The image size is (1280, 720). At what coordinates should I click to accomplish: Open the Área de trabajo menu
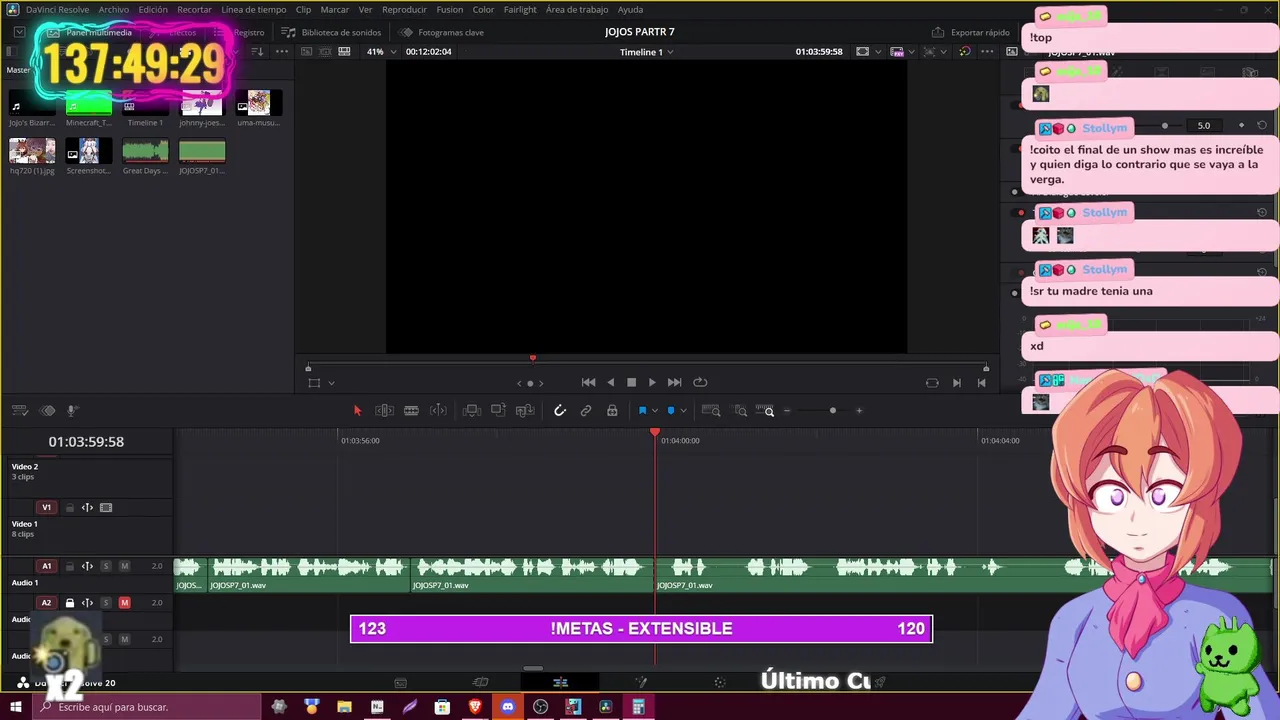pyautogui.click(x=577, y=10)
